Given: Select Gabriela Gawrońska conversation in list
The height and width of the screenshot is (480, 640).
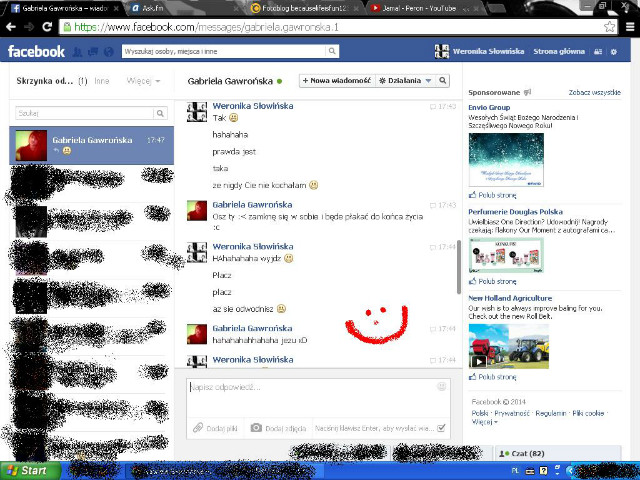Looking at the screenshot, I should 91,145.
